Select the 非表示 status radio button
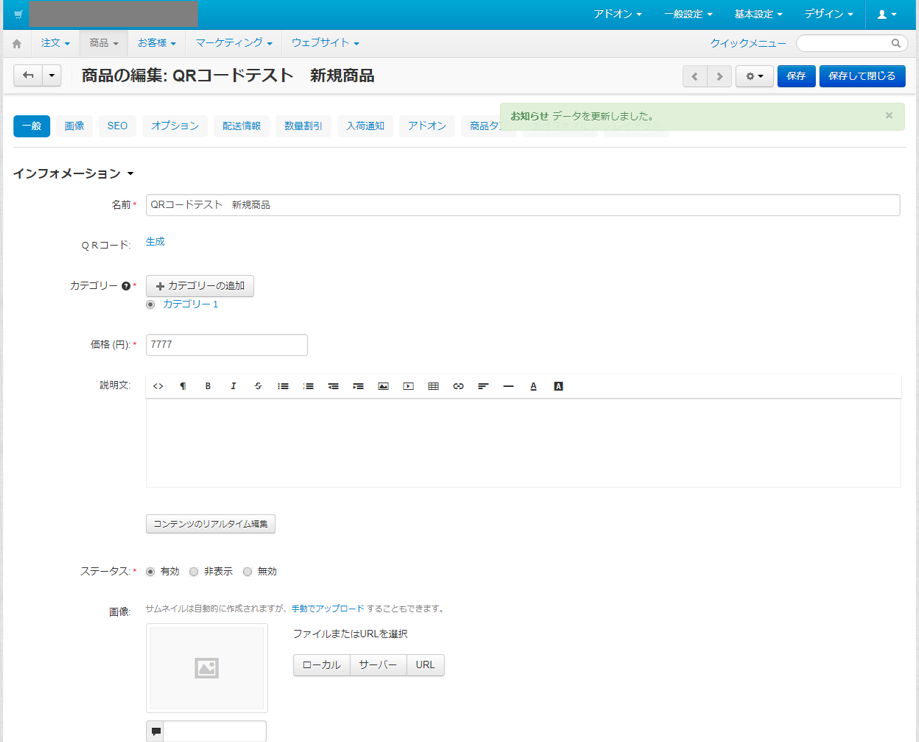Screen dimensions: 919x742 [x=194, y=572]
